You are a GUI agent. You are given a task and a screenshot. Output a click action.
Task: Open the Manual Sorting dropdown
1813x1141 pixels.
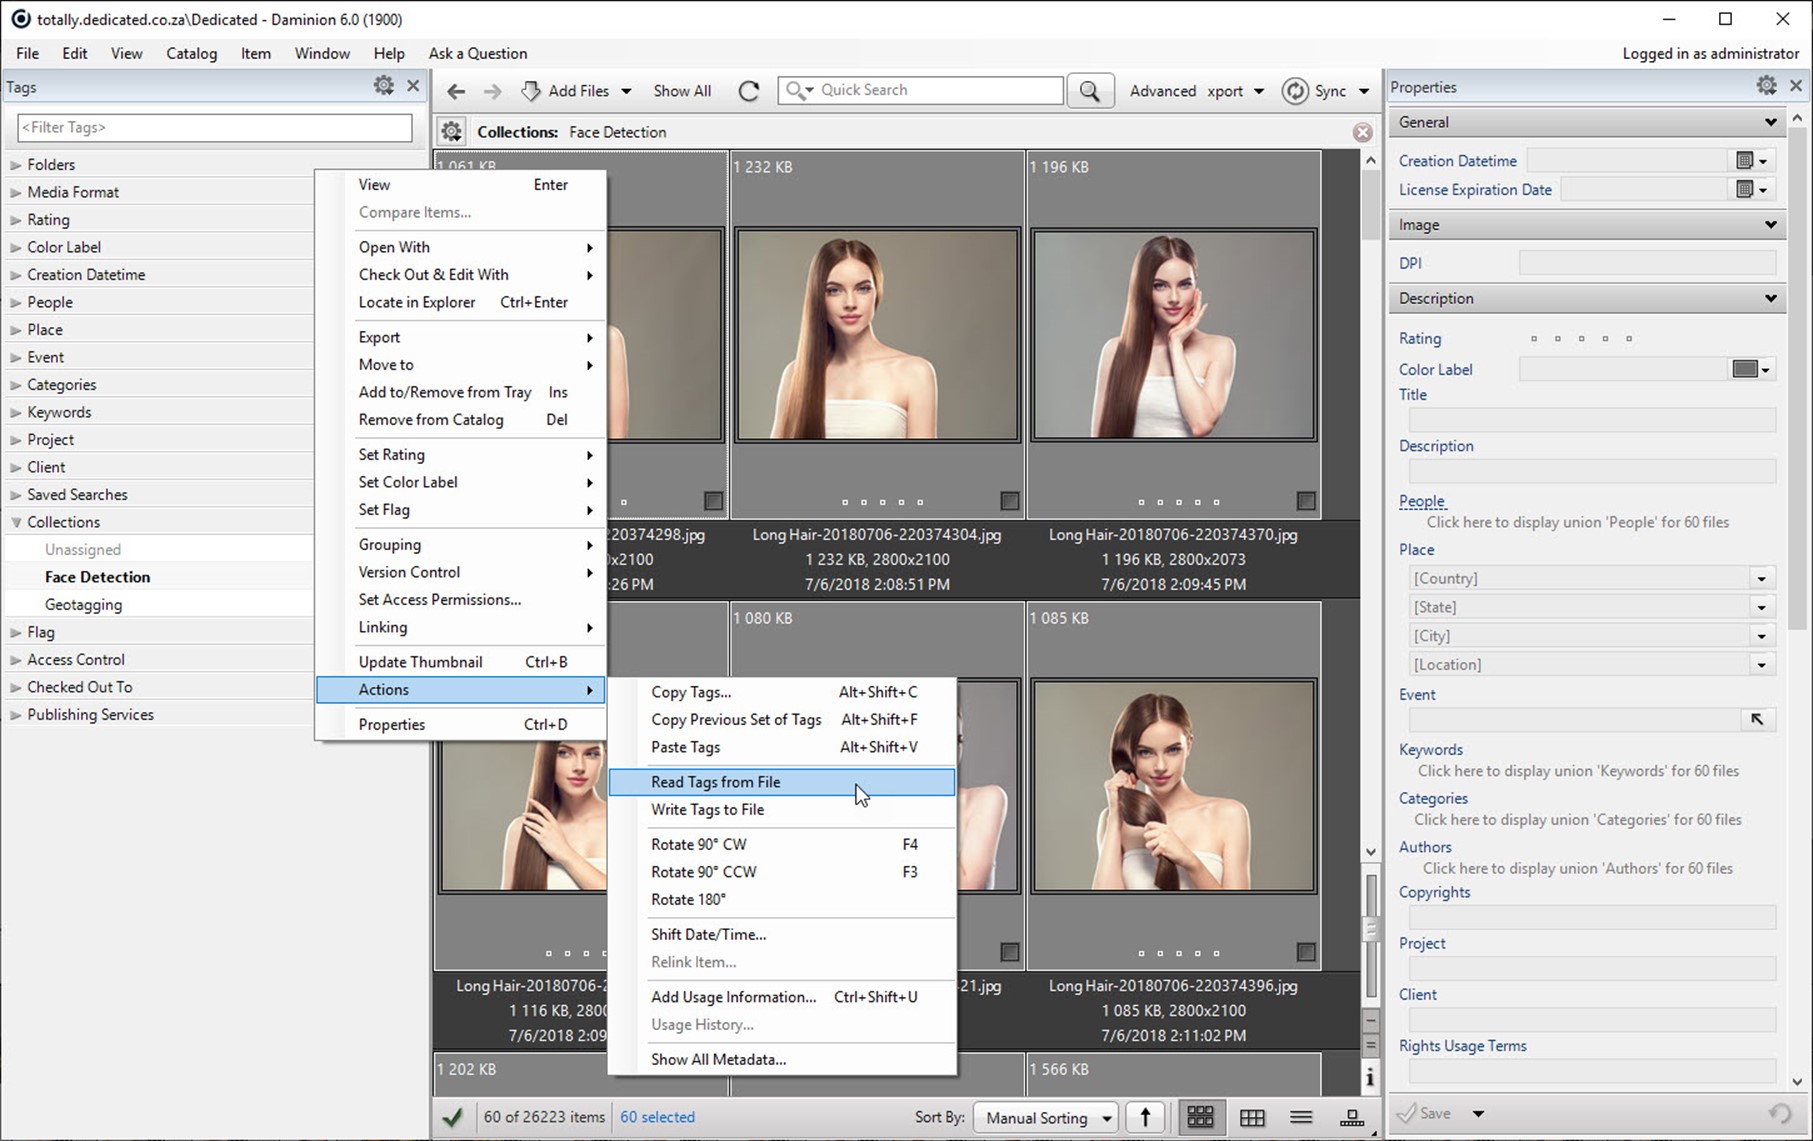tap(1046, 1117)
